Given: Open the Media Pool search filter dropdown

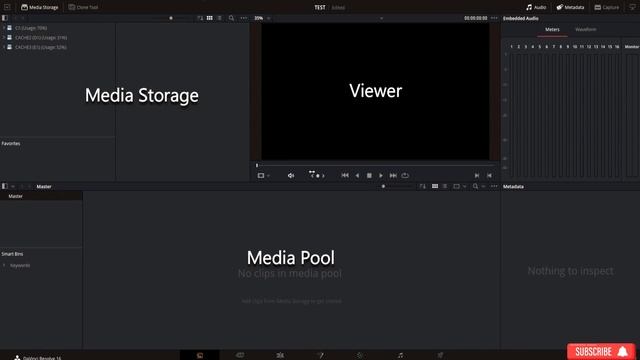Looking at the screenshot, I should [483, 187].
